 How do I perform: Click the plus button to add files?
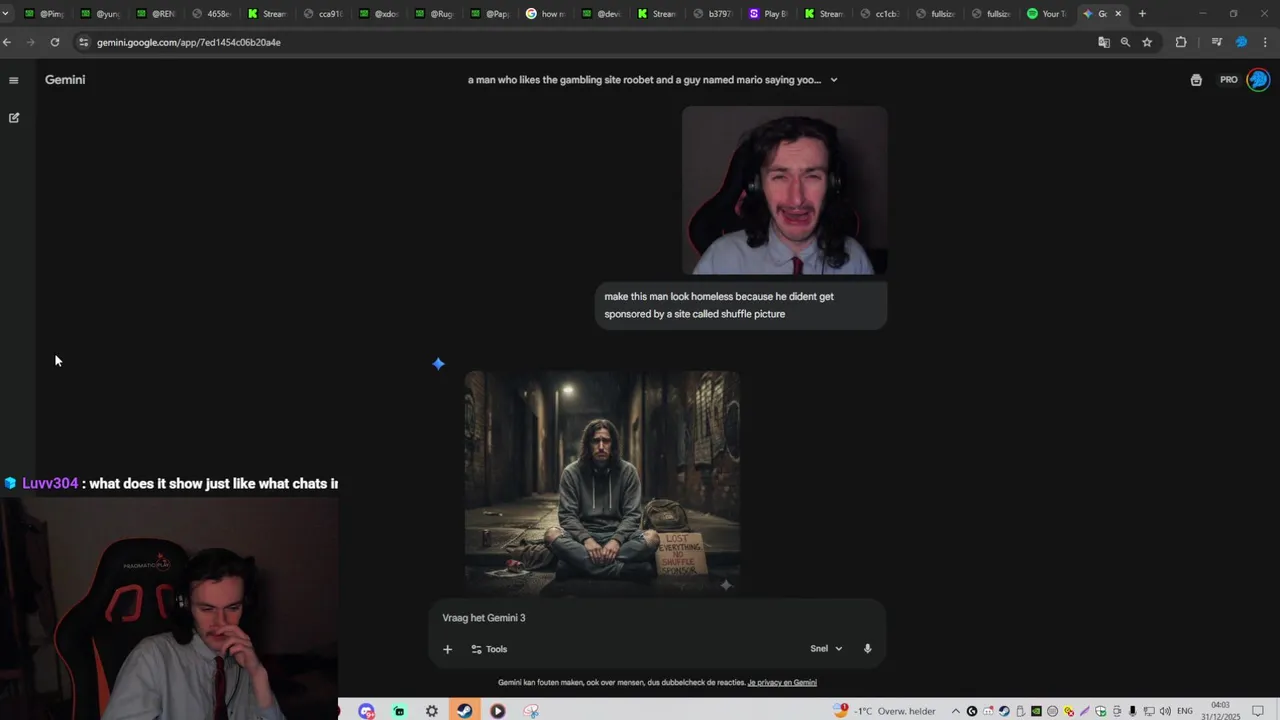pyautogui.click(x=447, y=649)
